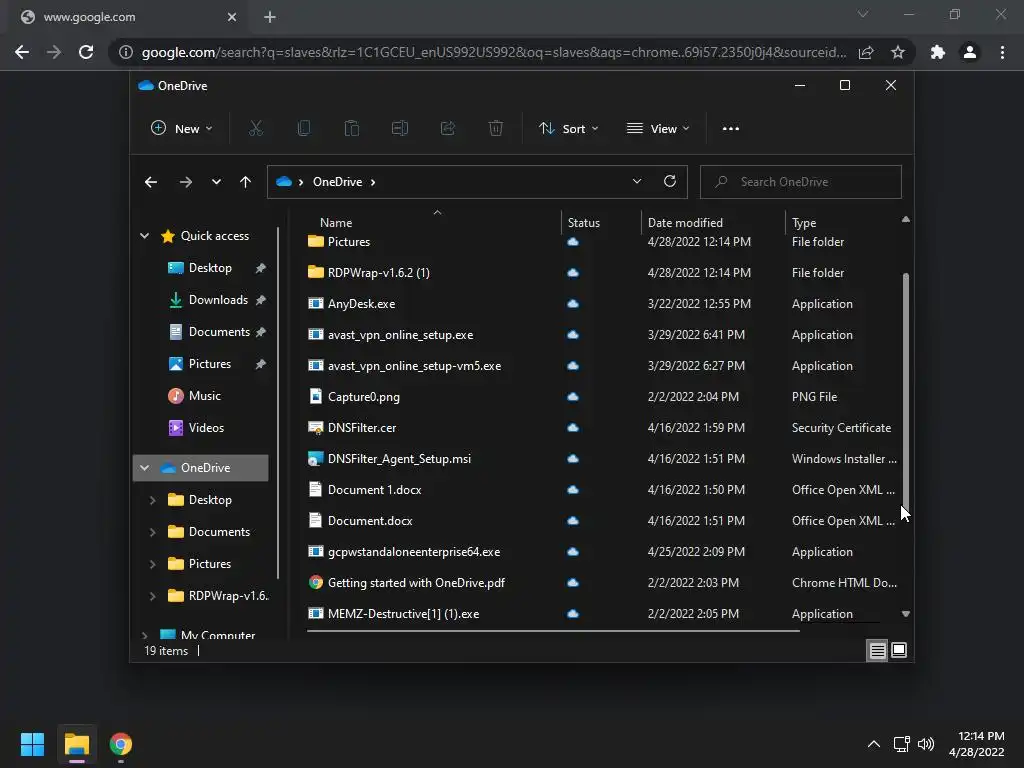Expand the RDPWrap-v1.6 tree node
Viewport: 1024px width, 768px height.
[153, 596]
